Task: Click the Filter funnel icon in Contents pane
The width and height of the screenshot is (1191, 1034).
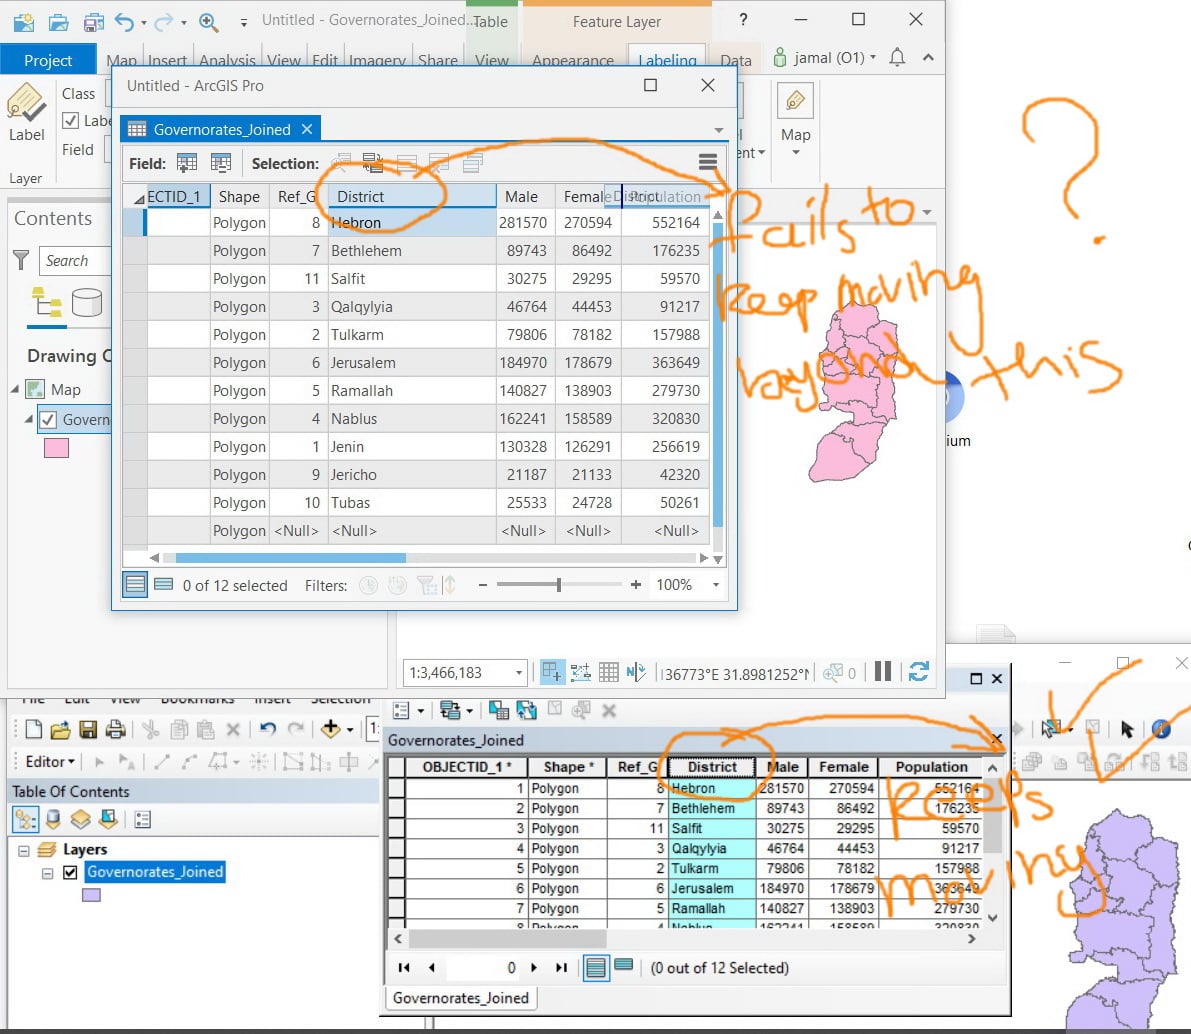Action: coord(21,261)
